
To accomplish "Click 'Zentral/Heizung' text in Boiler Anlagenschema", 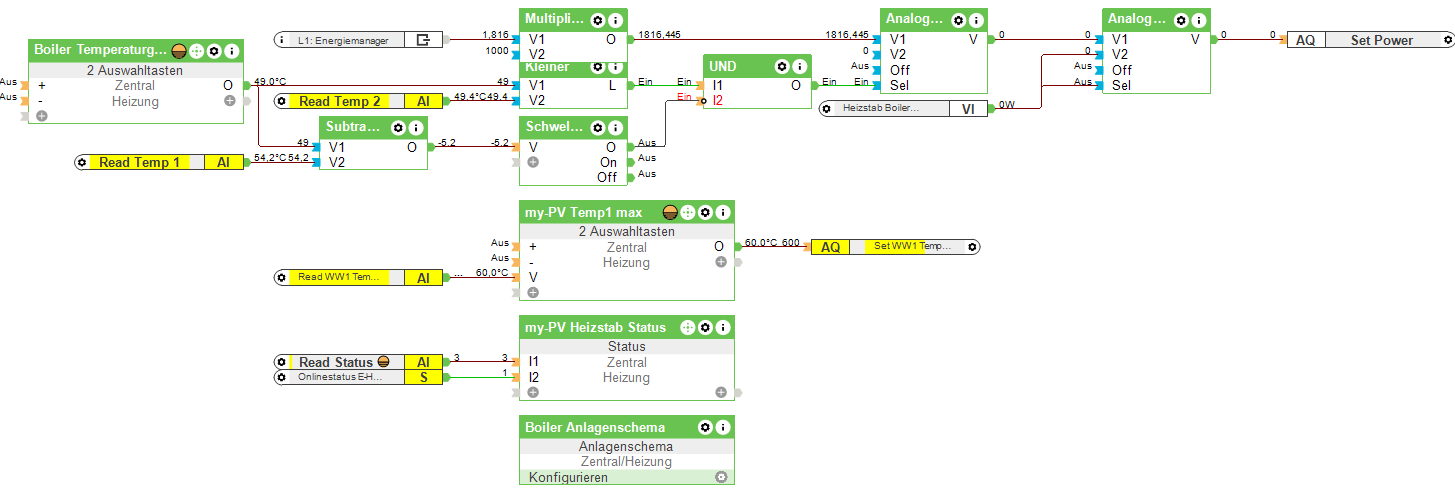I will [x=626, y=462].
